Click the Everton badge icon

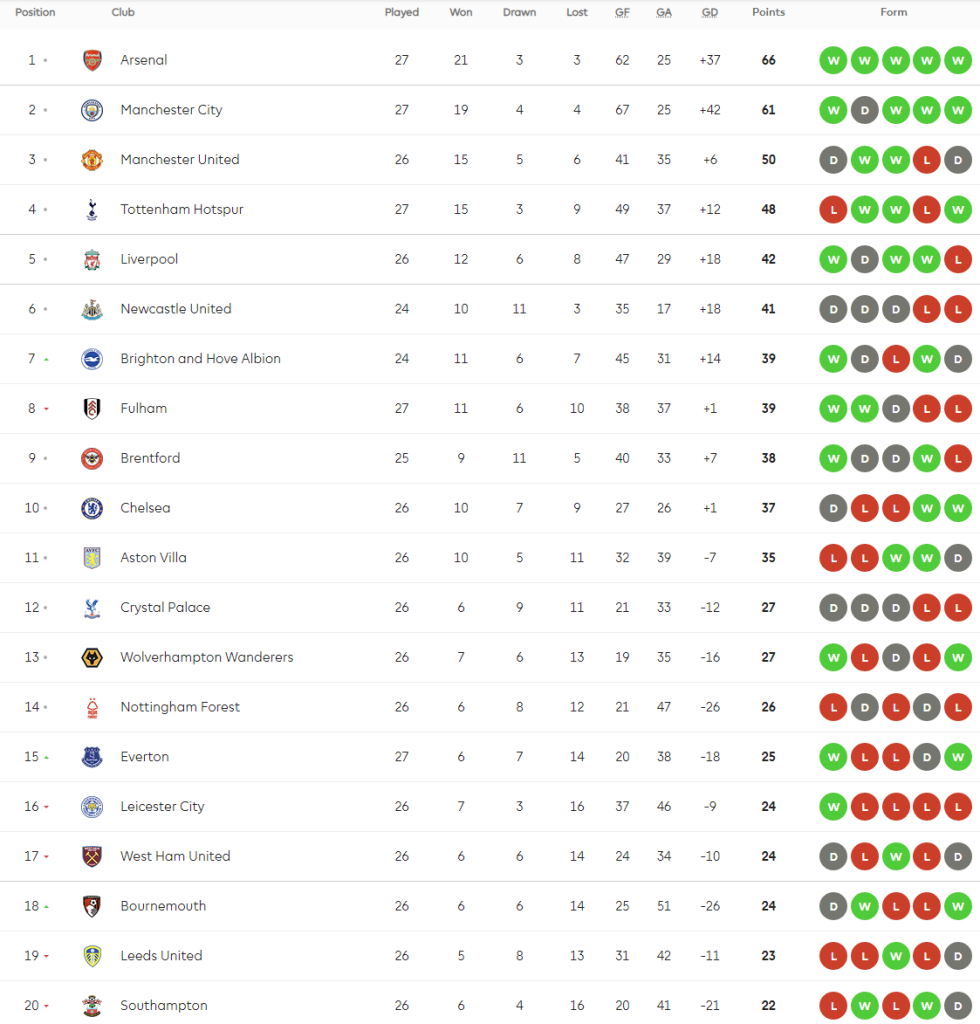(x=92, y=757)
